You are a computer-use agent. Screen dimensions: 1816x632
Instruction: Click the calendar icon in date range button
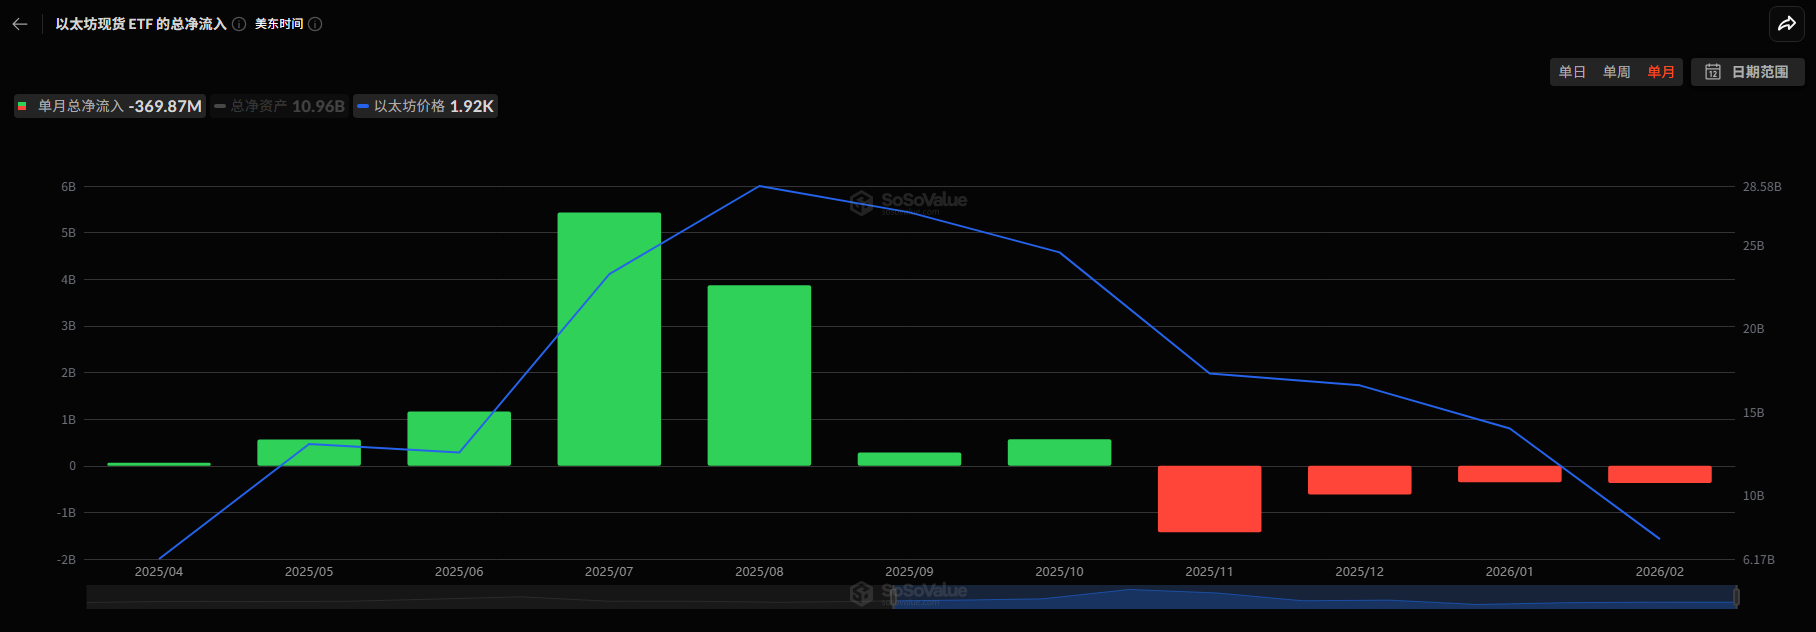coord(1713,72)
